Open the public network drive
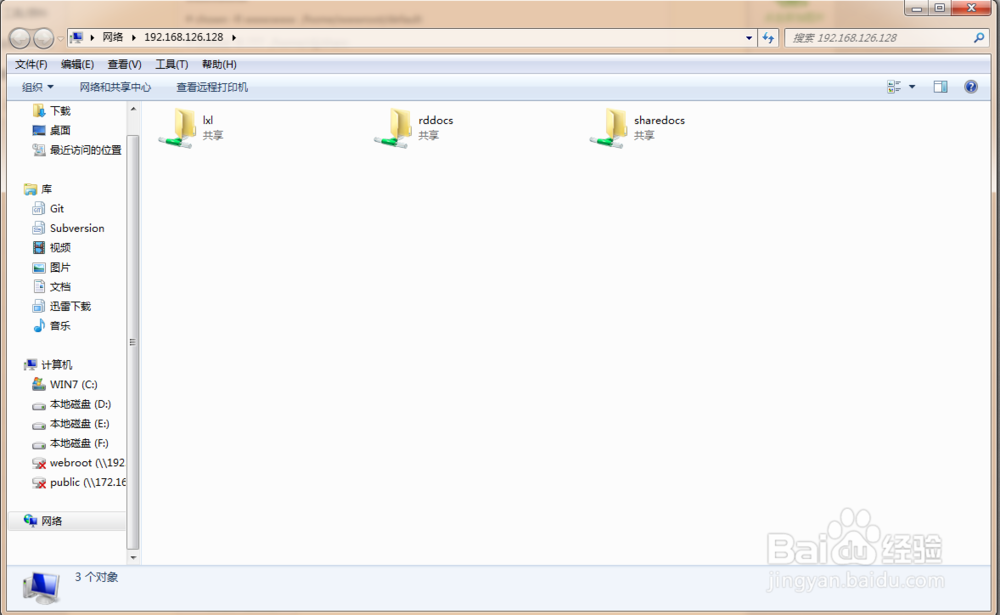The height and width of the screenshot is (615, 1000). click(70, 482)
